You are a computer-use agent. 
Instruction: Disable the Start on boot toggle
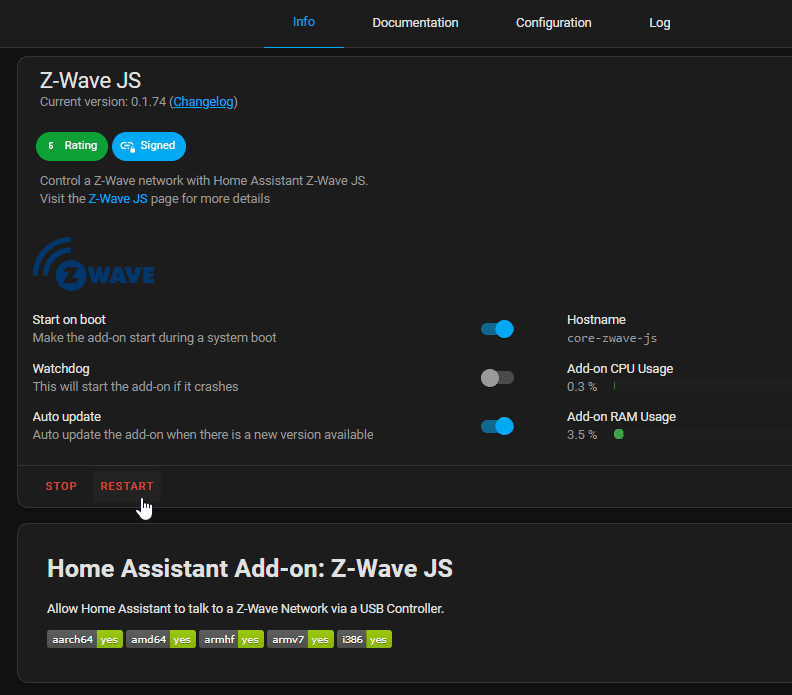[497, 329]
